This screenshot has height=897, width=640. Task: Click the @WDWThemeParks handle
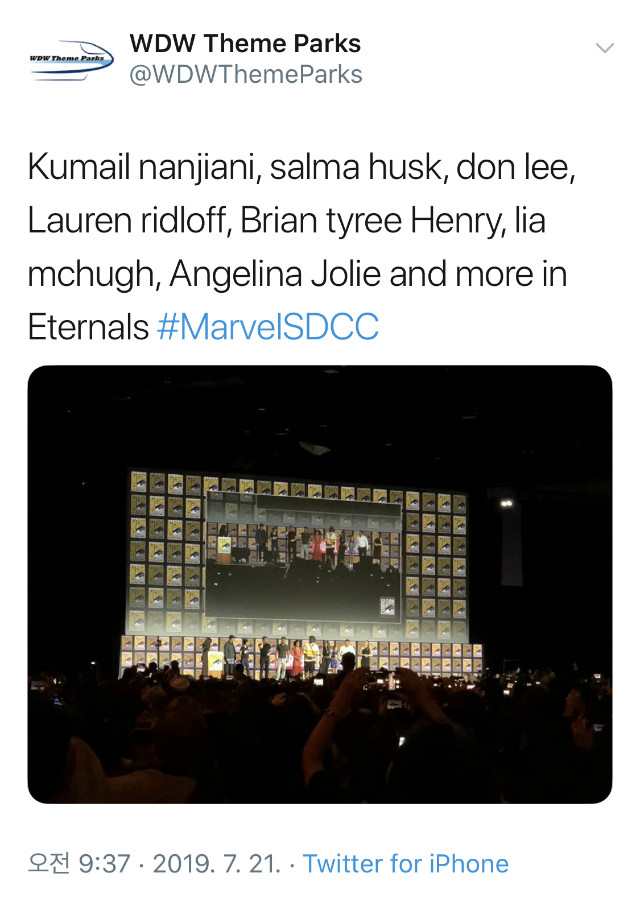[x=244, y=74]
